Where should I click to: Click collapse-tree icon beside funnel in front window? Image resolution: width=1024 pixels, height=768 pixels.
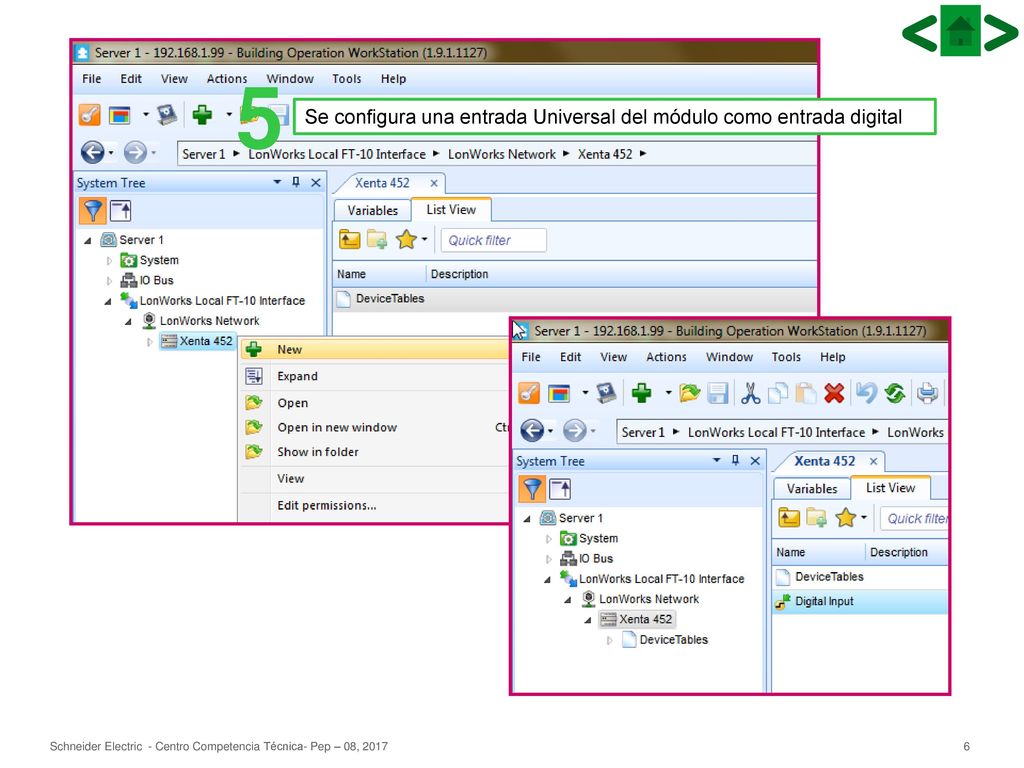[x=560, y=488]
